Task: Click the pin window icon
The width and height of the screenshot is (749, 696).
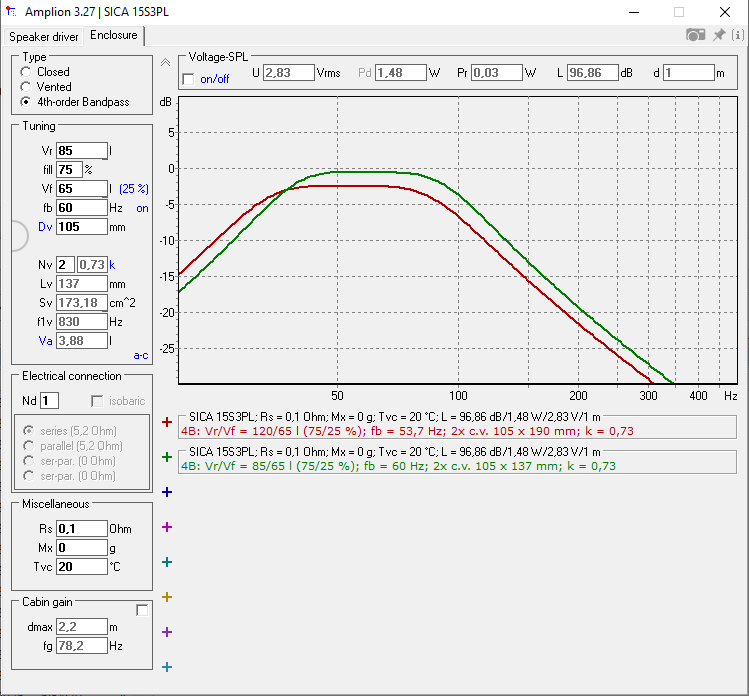Action: (x=719, y=35)
